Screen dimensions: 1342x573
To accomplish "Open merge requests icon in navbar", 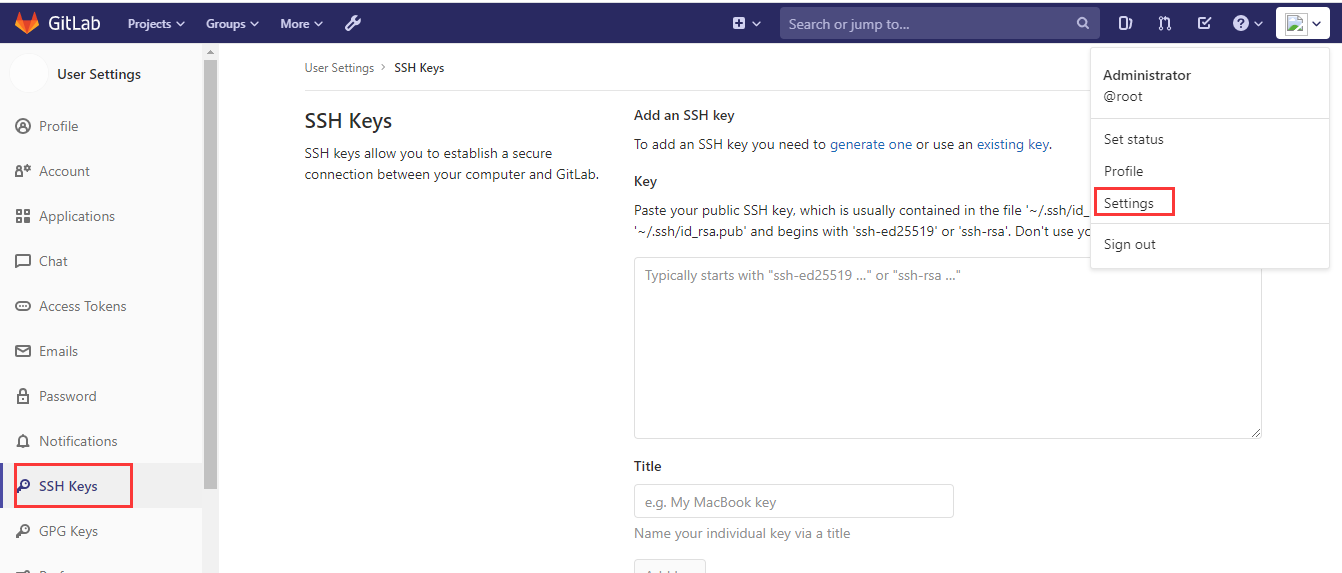I will point(1165,23).
